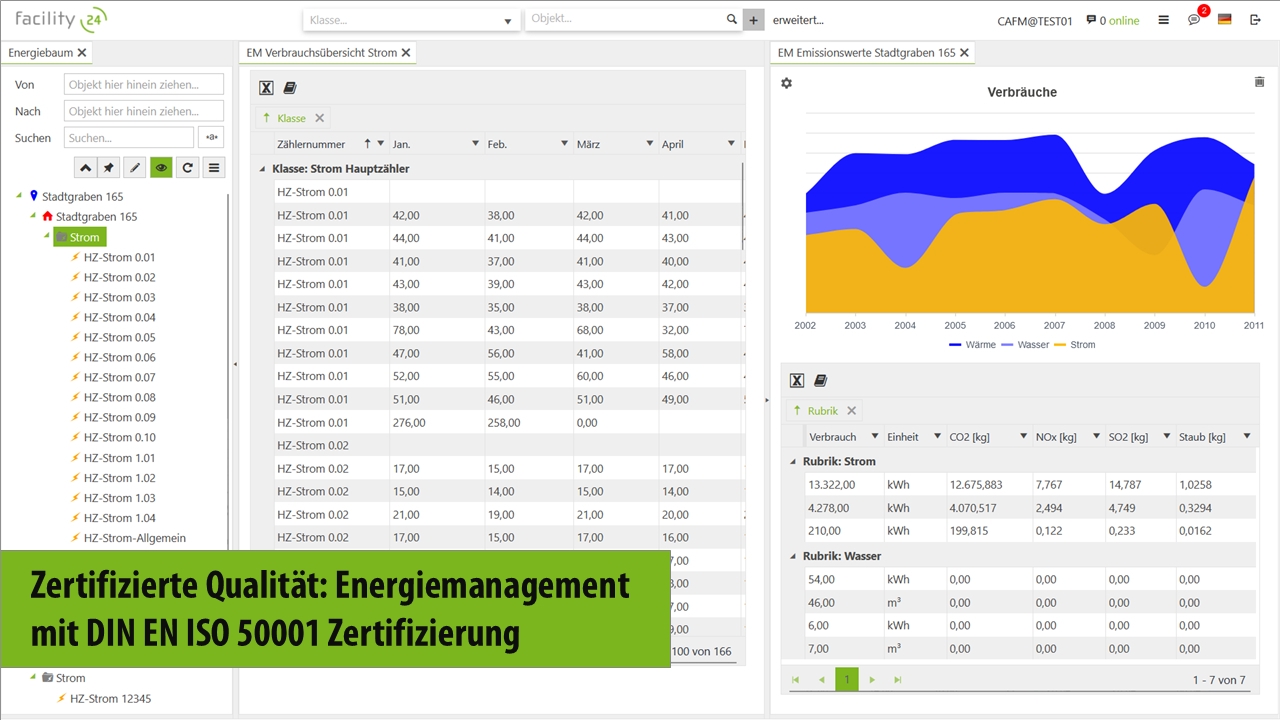Open the Jan. column filter dropdown
This screenshot has height=720, width=1280.
click(x=474, y=144)
